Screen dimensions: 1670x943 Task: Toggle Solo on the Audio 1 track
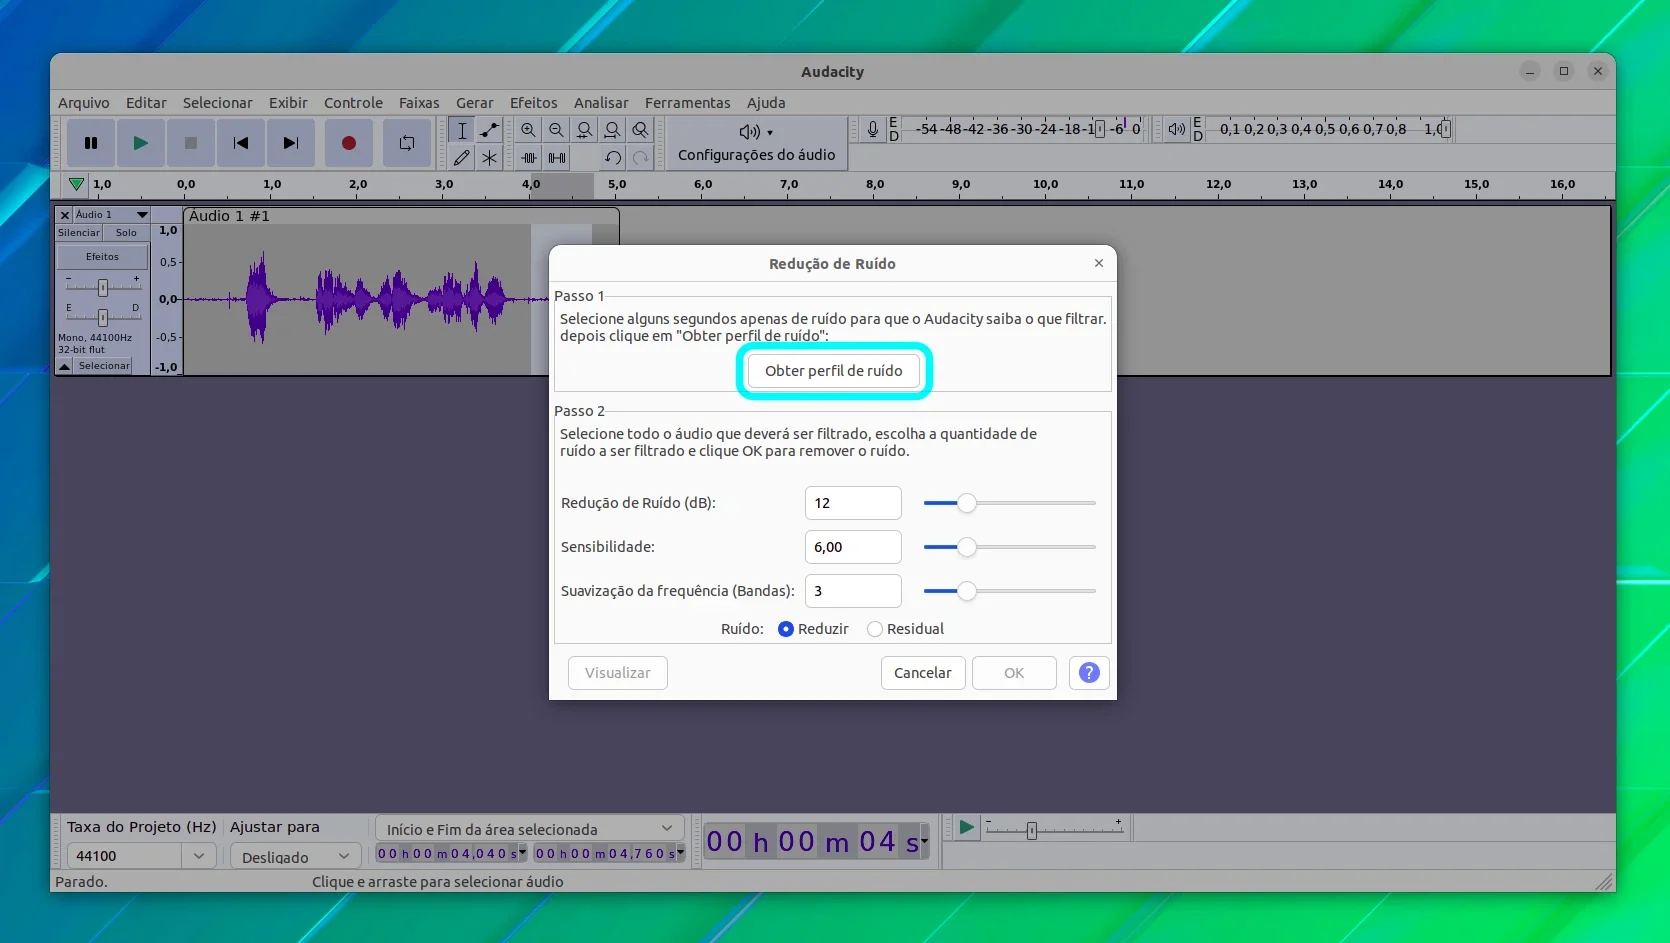126,233
